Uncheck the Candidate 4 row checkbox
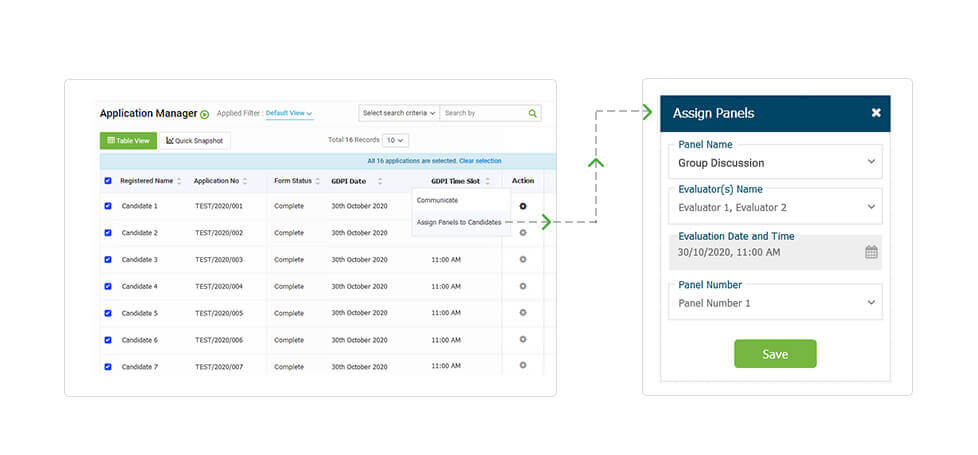The width and height of the screenshot is (978, 455). click(x=108, y=286)
